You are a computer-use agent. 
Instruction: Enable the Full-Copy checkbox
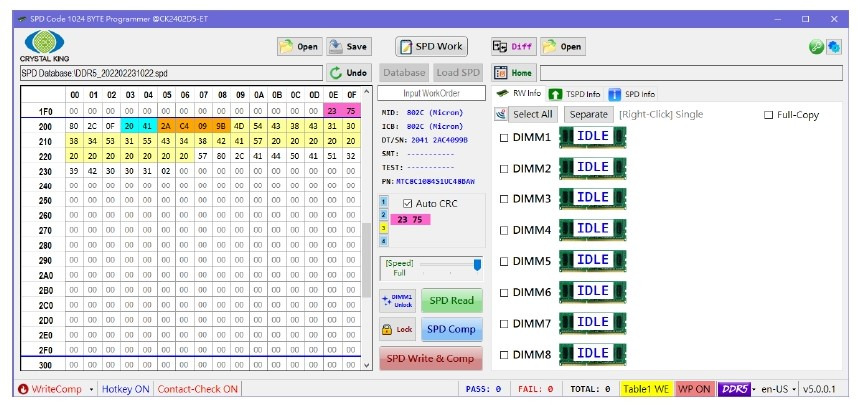(x=768, y=115)
